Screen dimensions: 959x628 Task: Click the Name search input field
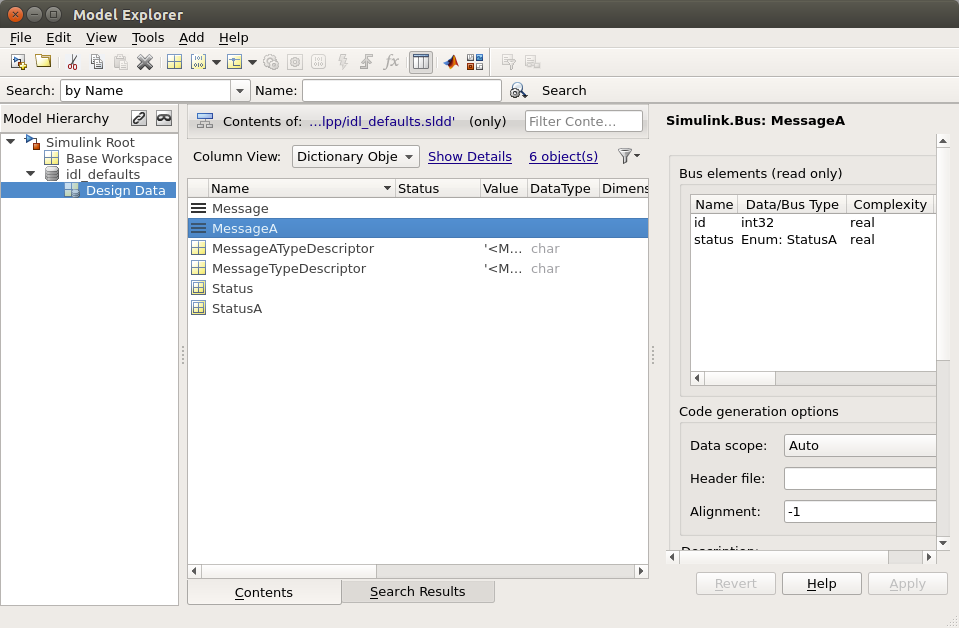(402, 91)
